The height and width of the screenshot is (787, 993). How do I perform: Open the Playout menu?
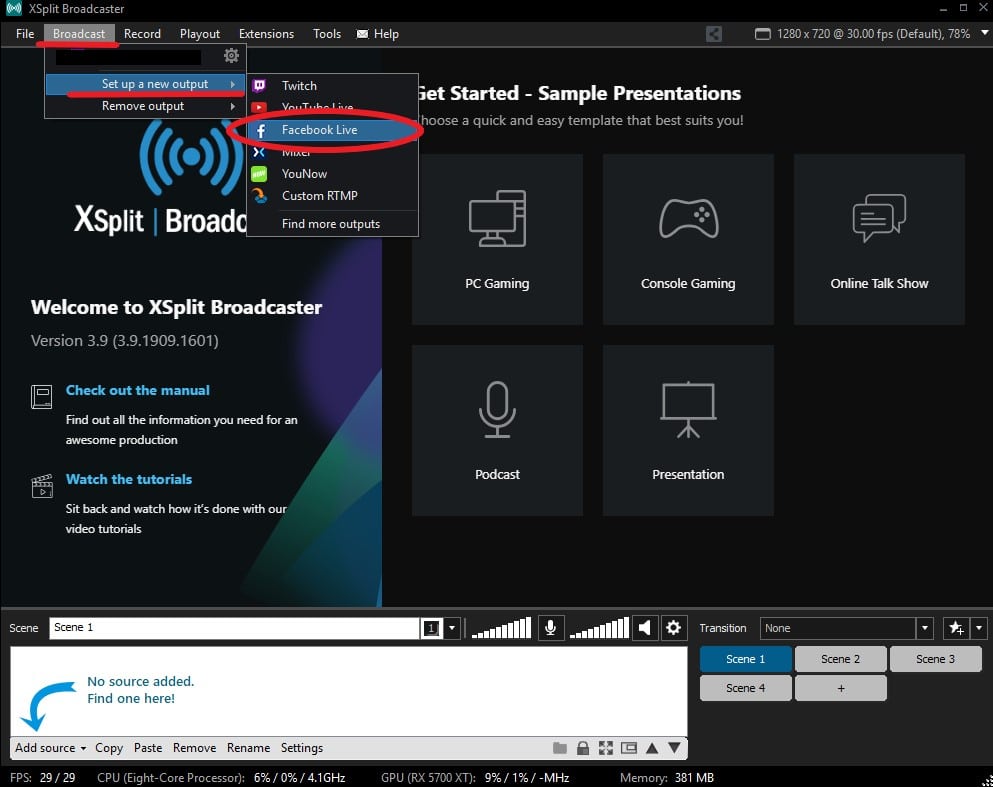200,34
